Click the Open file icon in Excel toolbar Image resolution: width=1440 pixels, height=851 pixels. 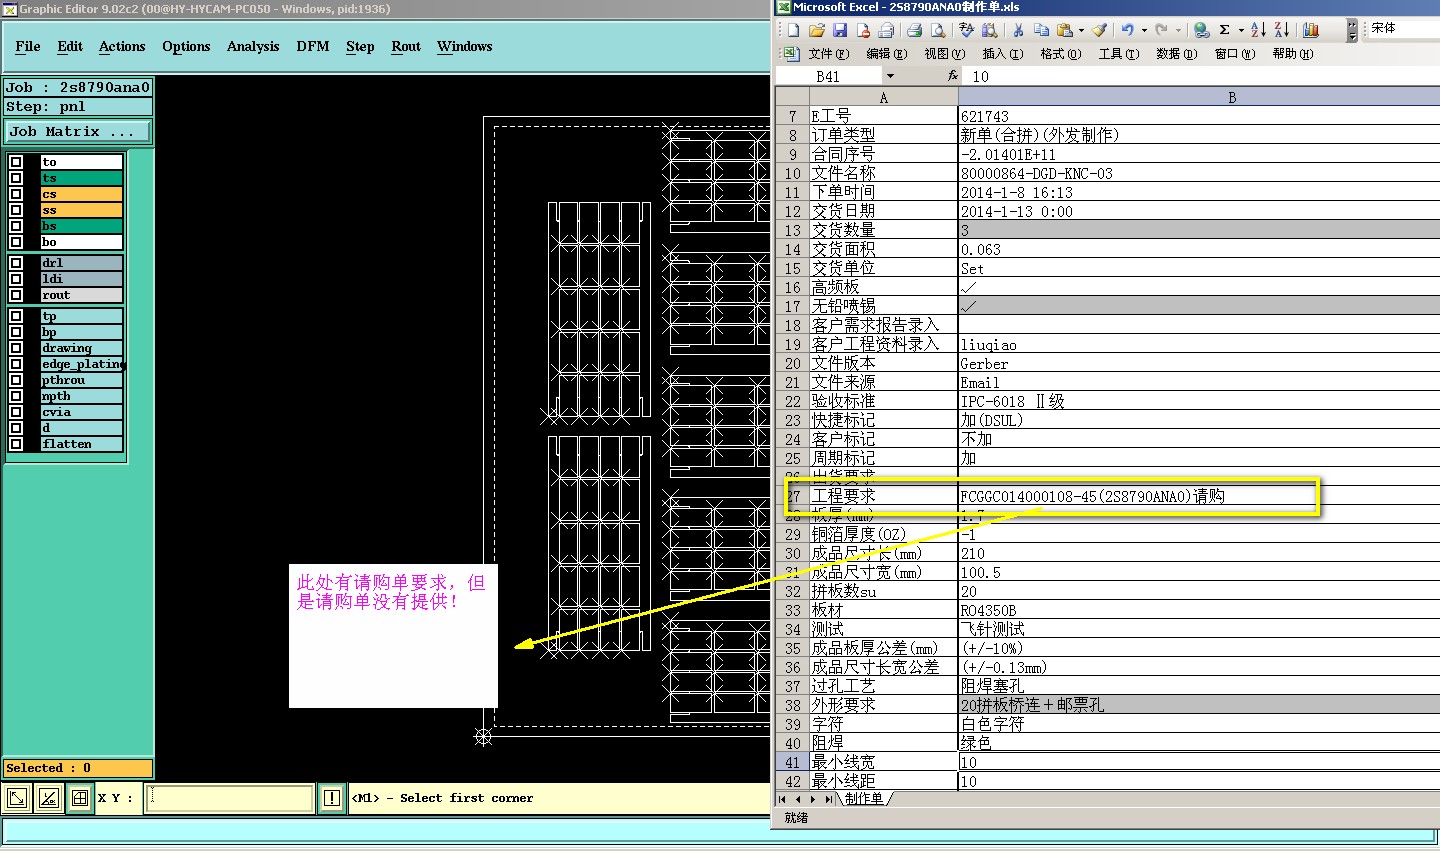click(x=817, y=30)
